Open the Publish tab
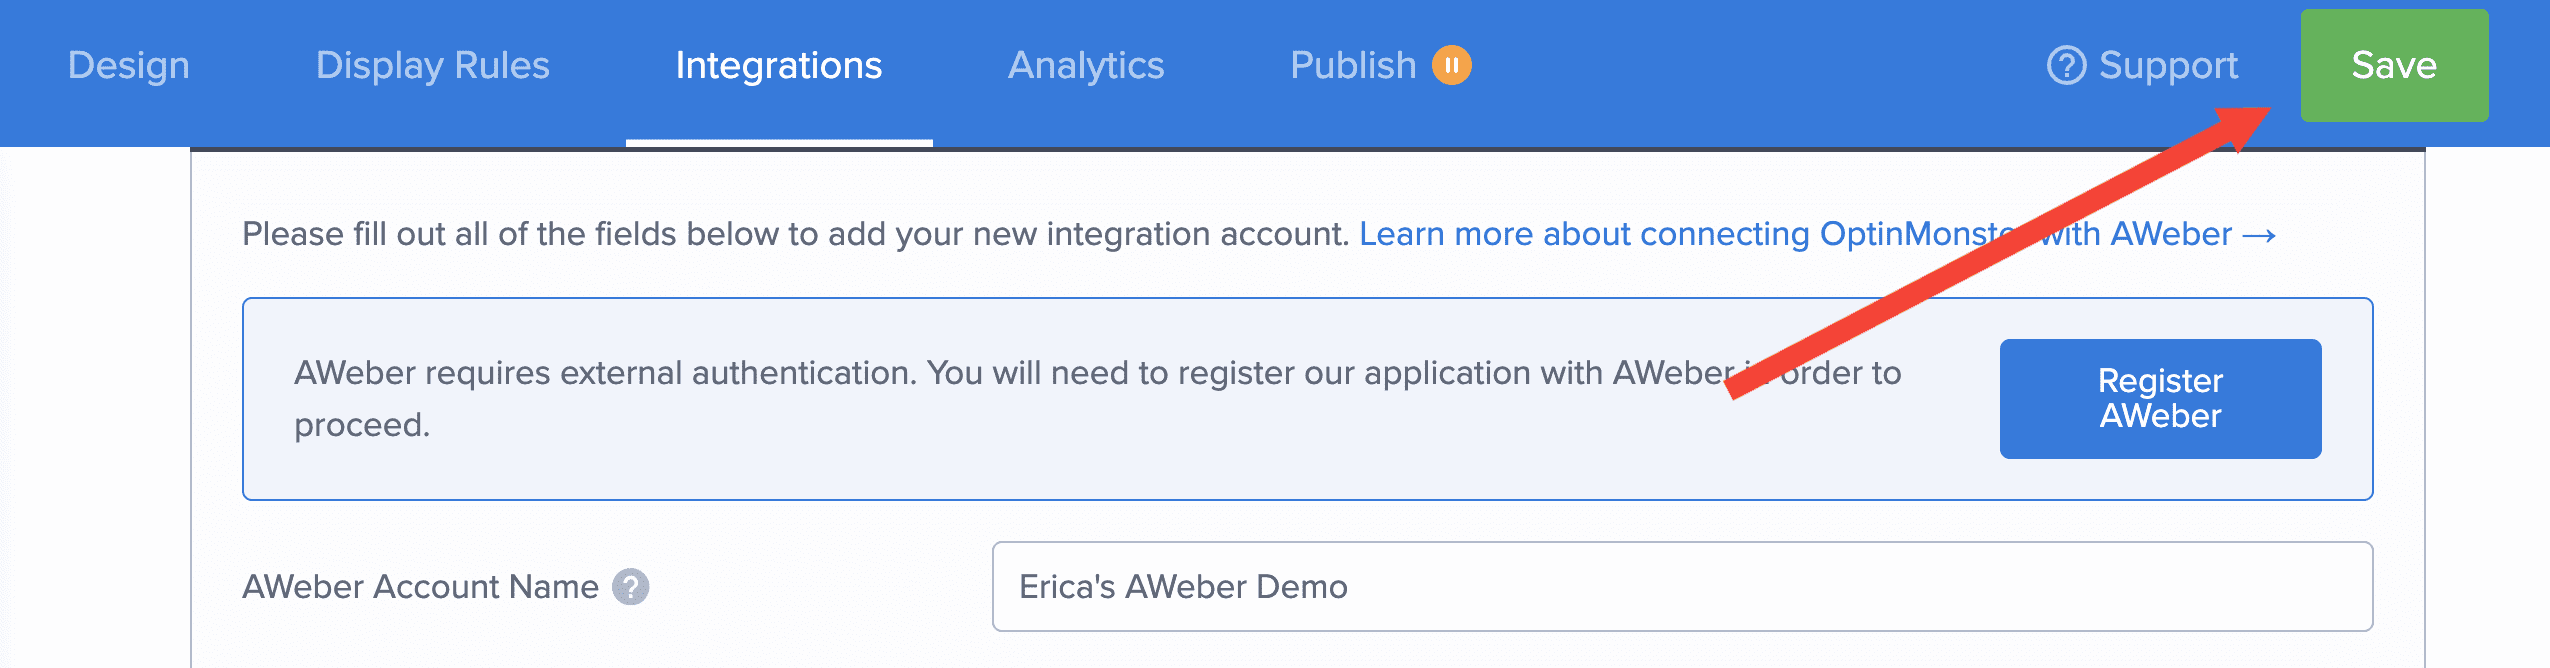 point(1353,66)
